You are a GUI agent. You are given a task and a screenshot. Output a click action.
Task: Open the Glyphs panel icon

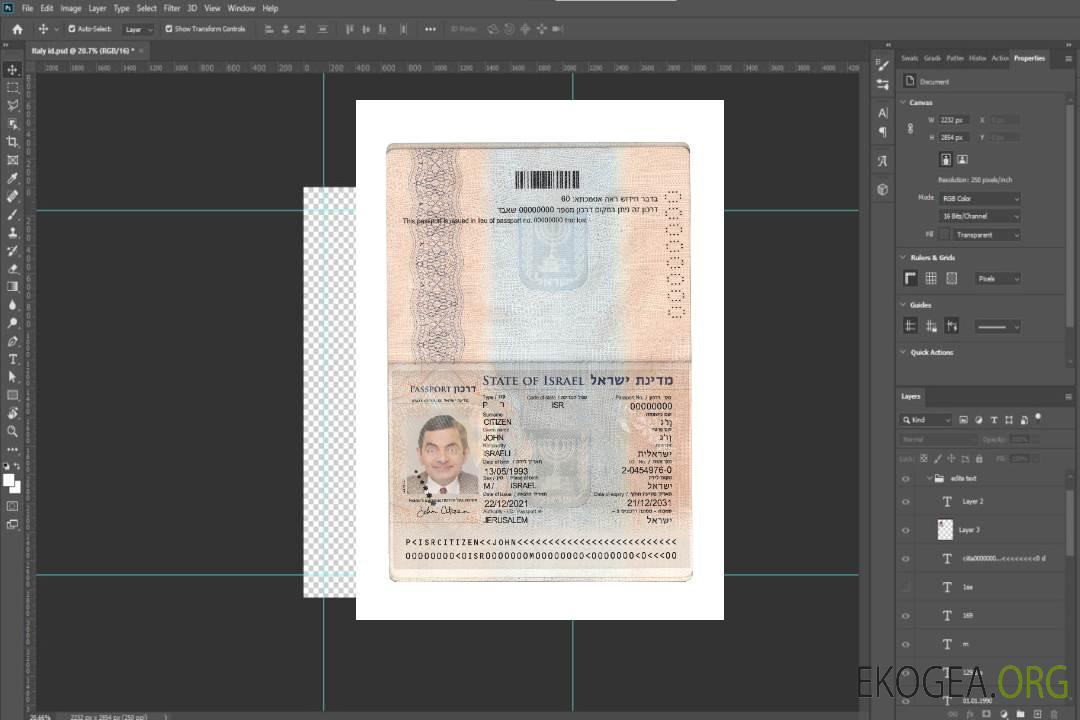coord(883,161)
